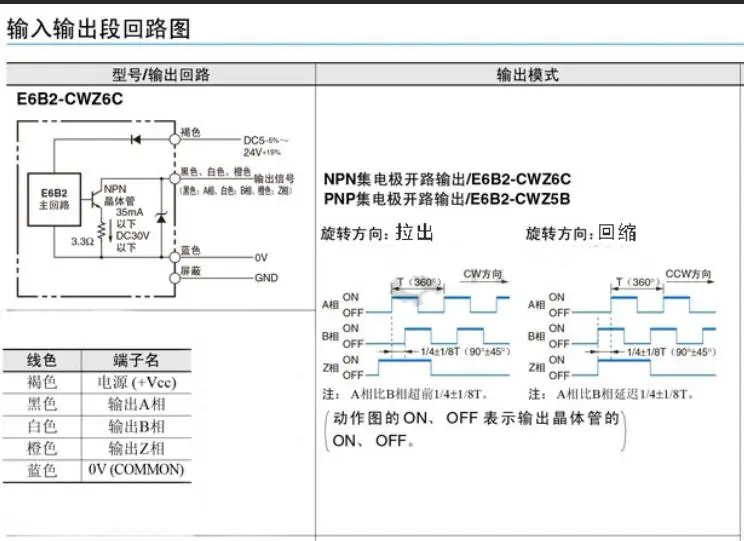This screenshot has height=541, width=744.
Task: Click the 0V (COMMON) table cell
Action: (x=136, y=470)
